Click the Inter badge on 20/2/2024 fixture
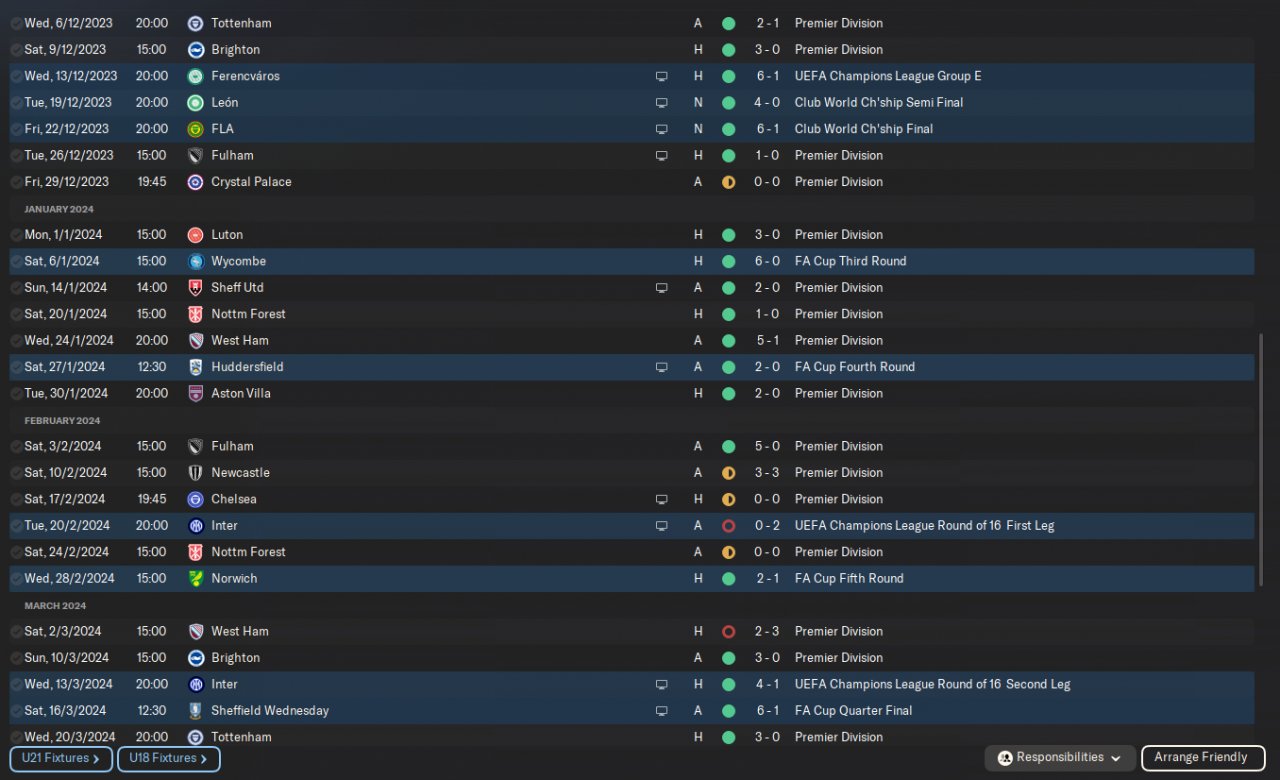Viewport: 1280px width, 780px height. point(195,525)
